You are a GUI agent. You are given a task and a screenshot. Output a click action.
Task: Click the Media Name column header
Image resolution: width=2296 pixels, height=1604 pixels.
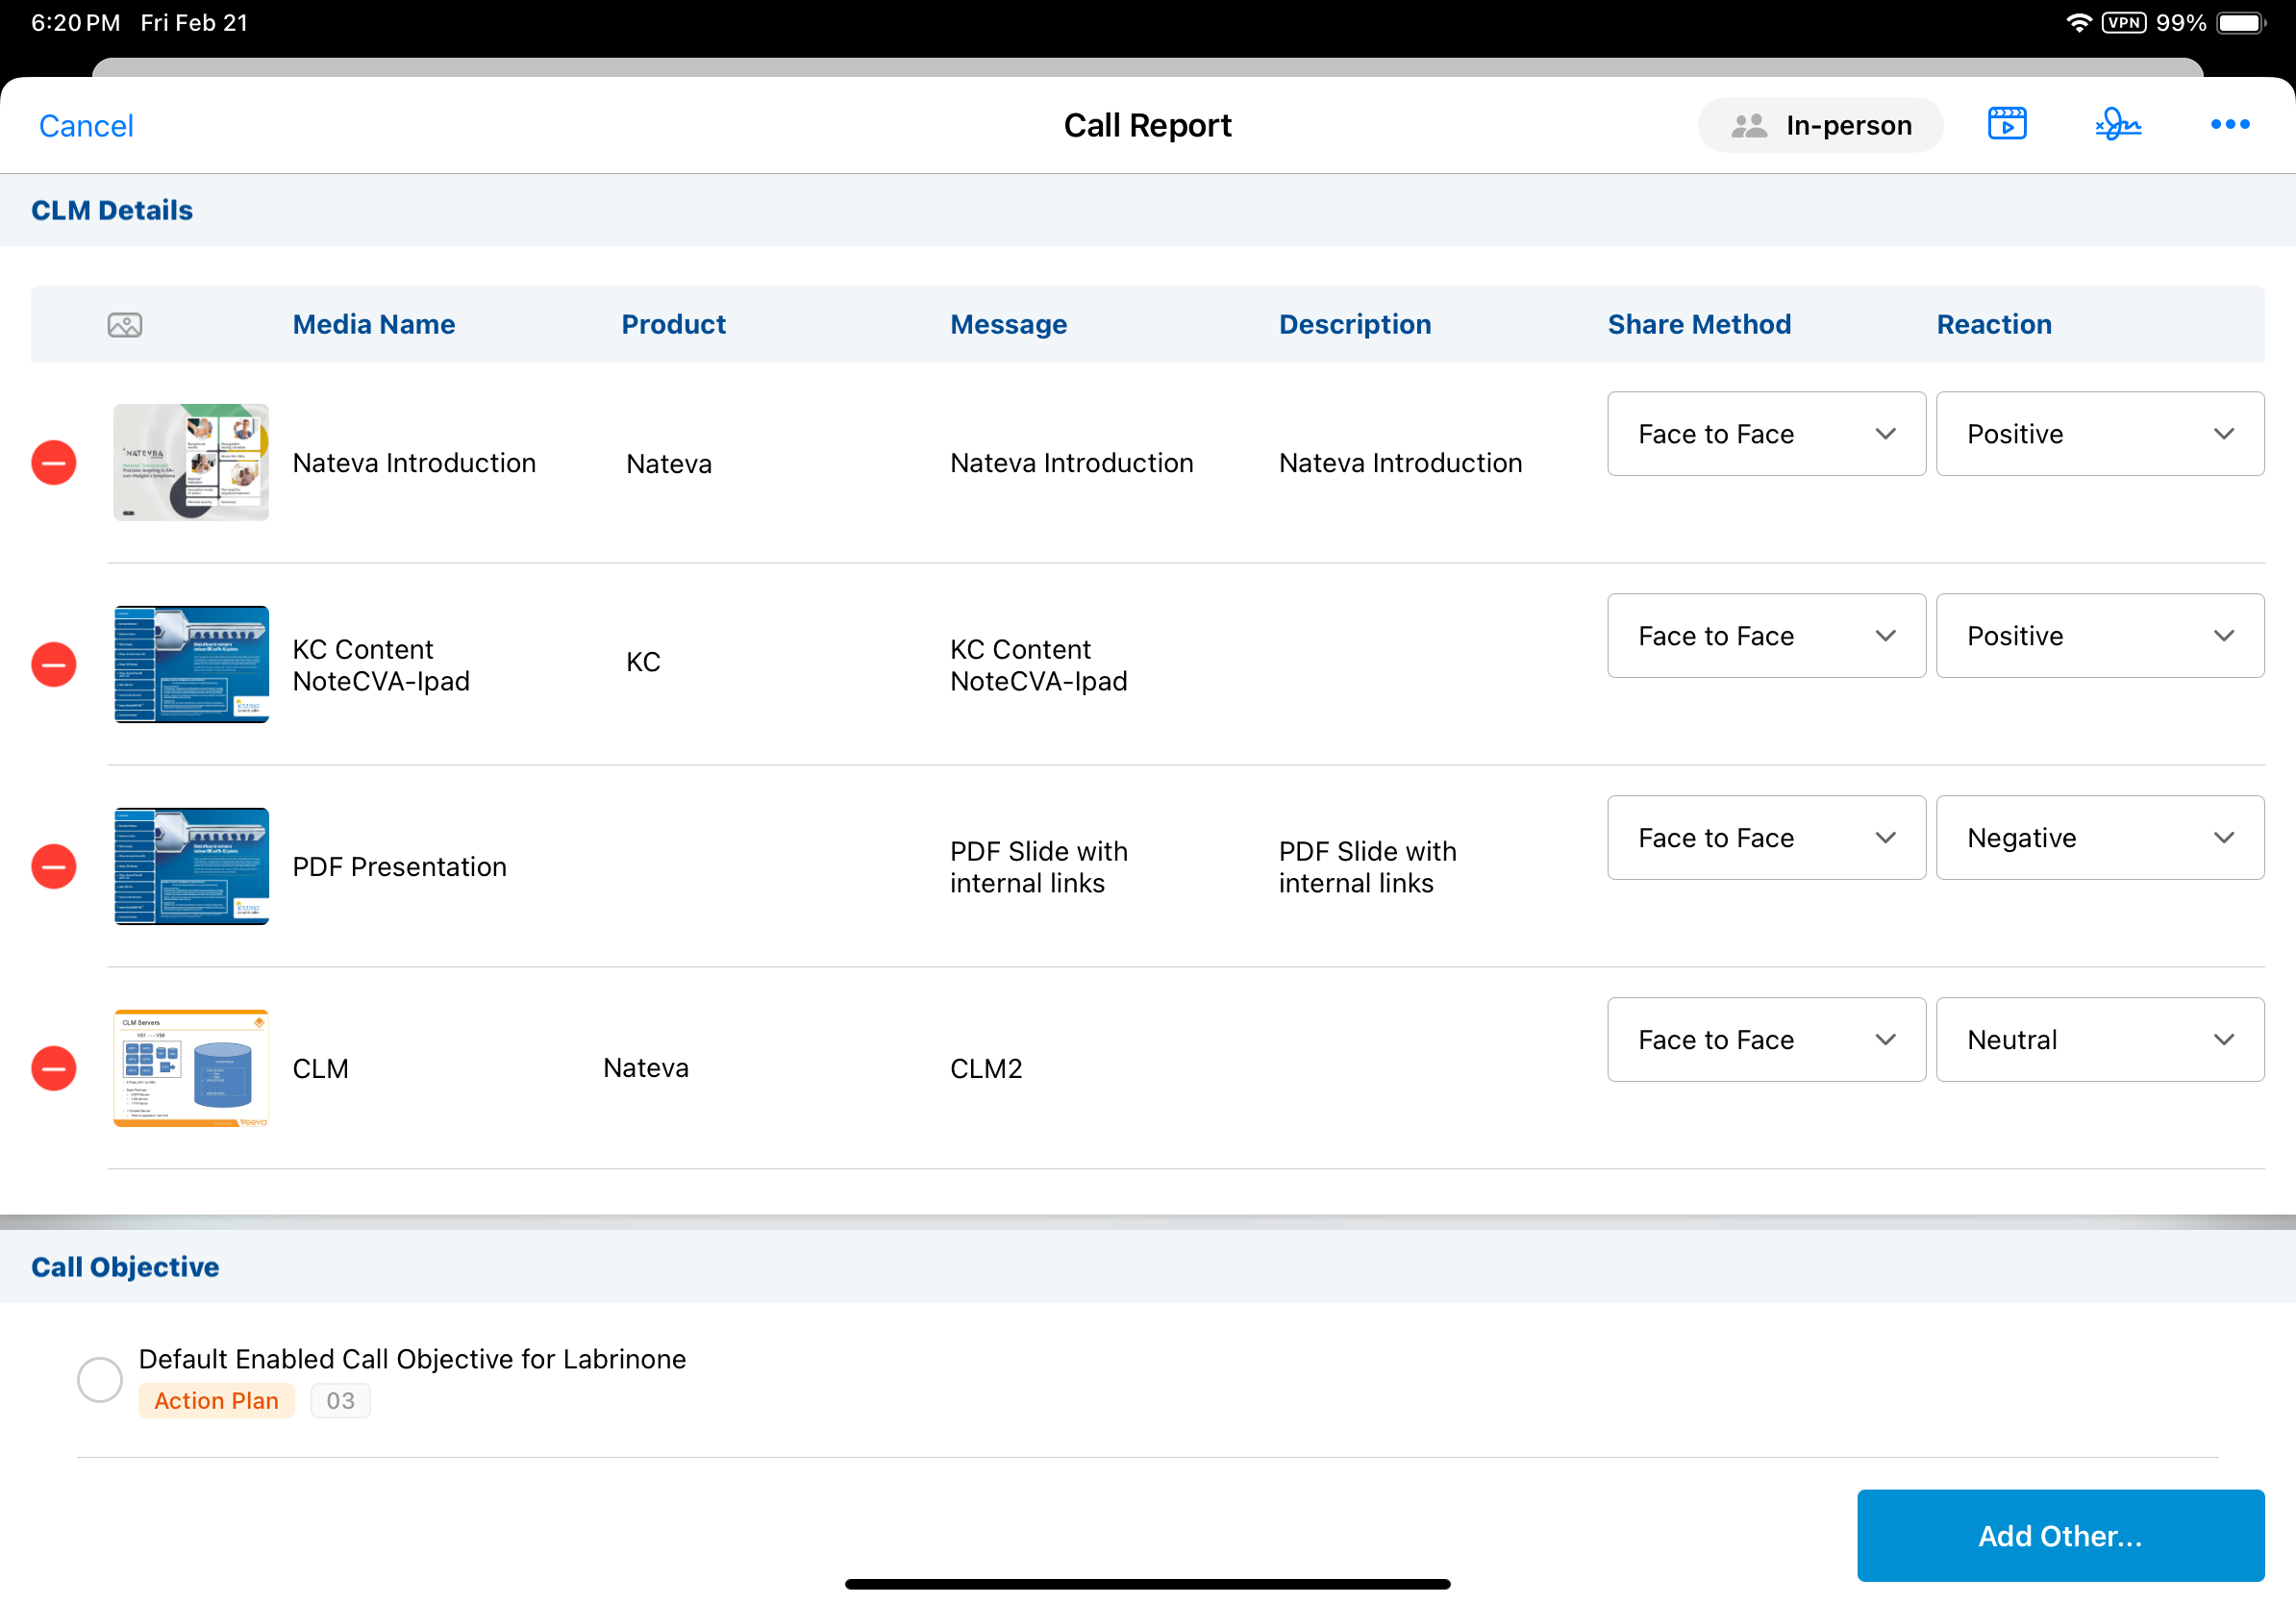373,325
